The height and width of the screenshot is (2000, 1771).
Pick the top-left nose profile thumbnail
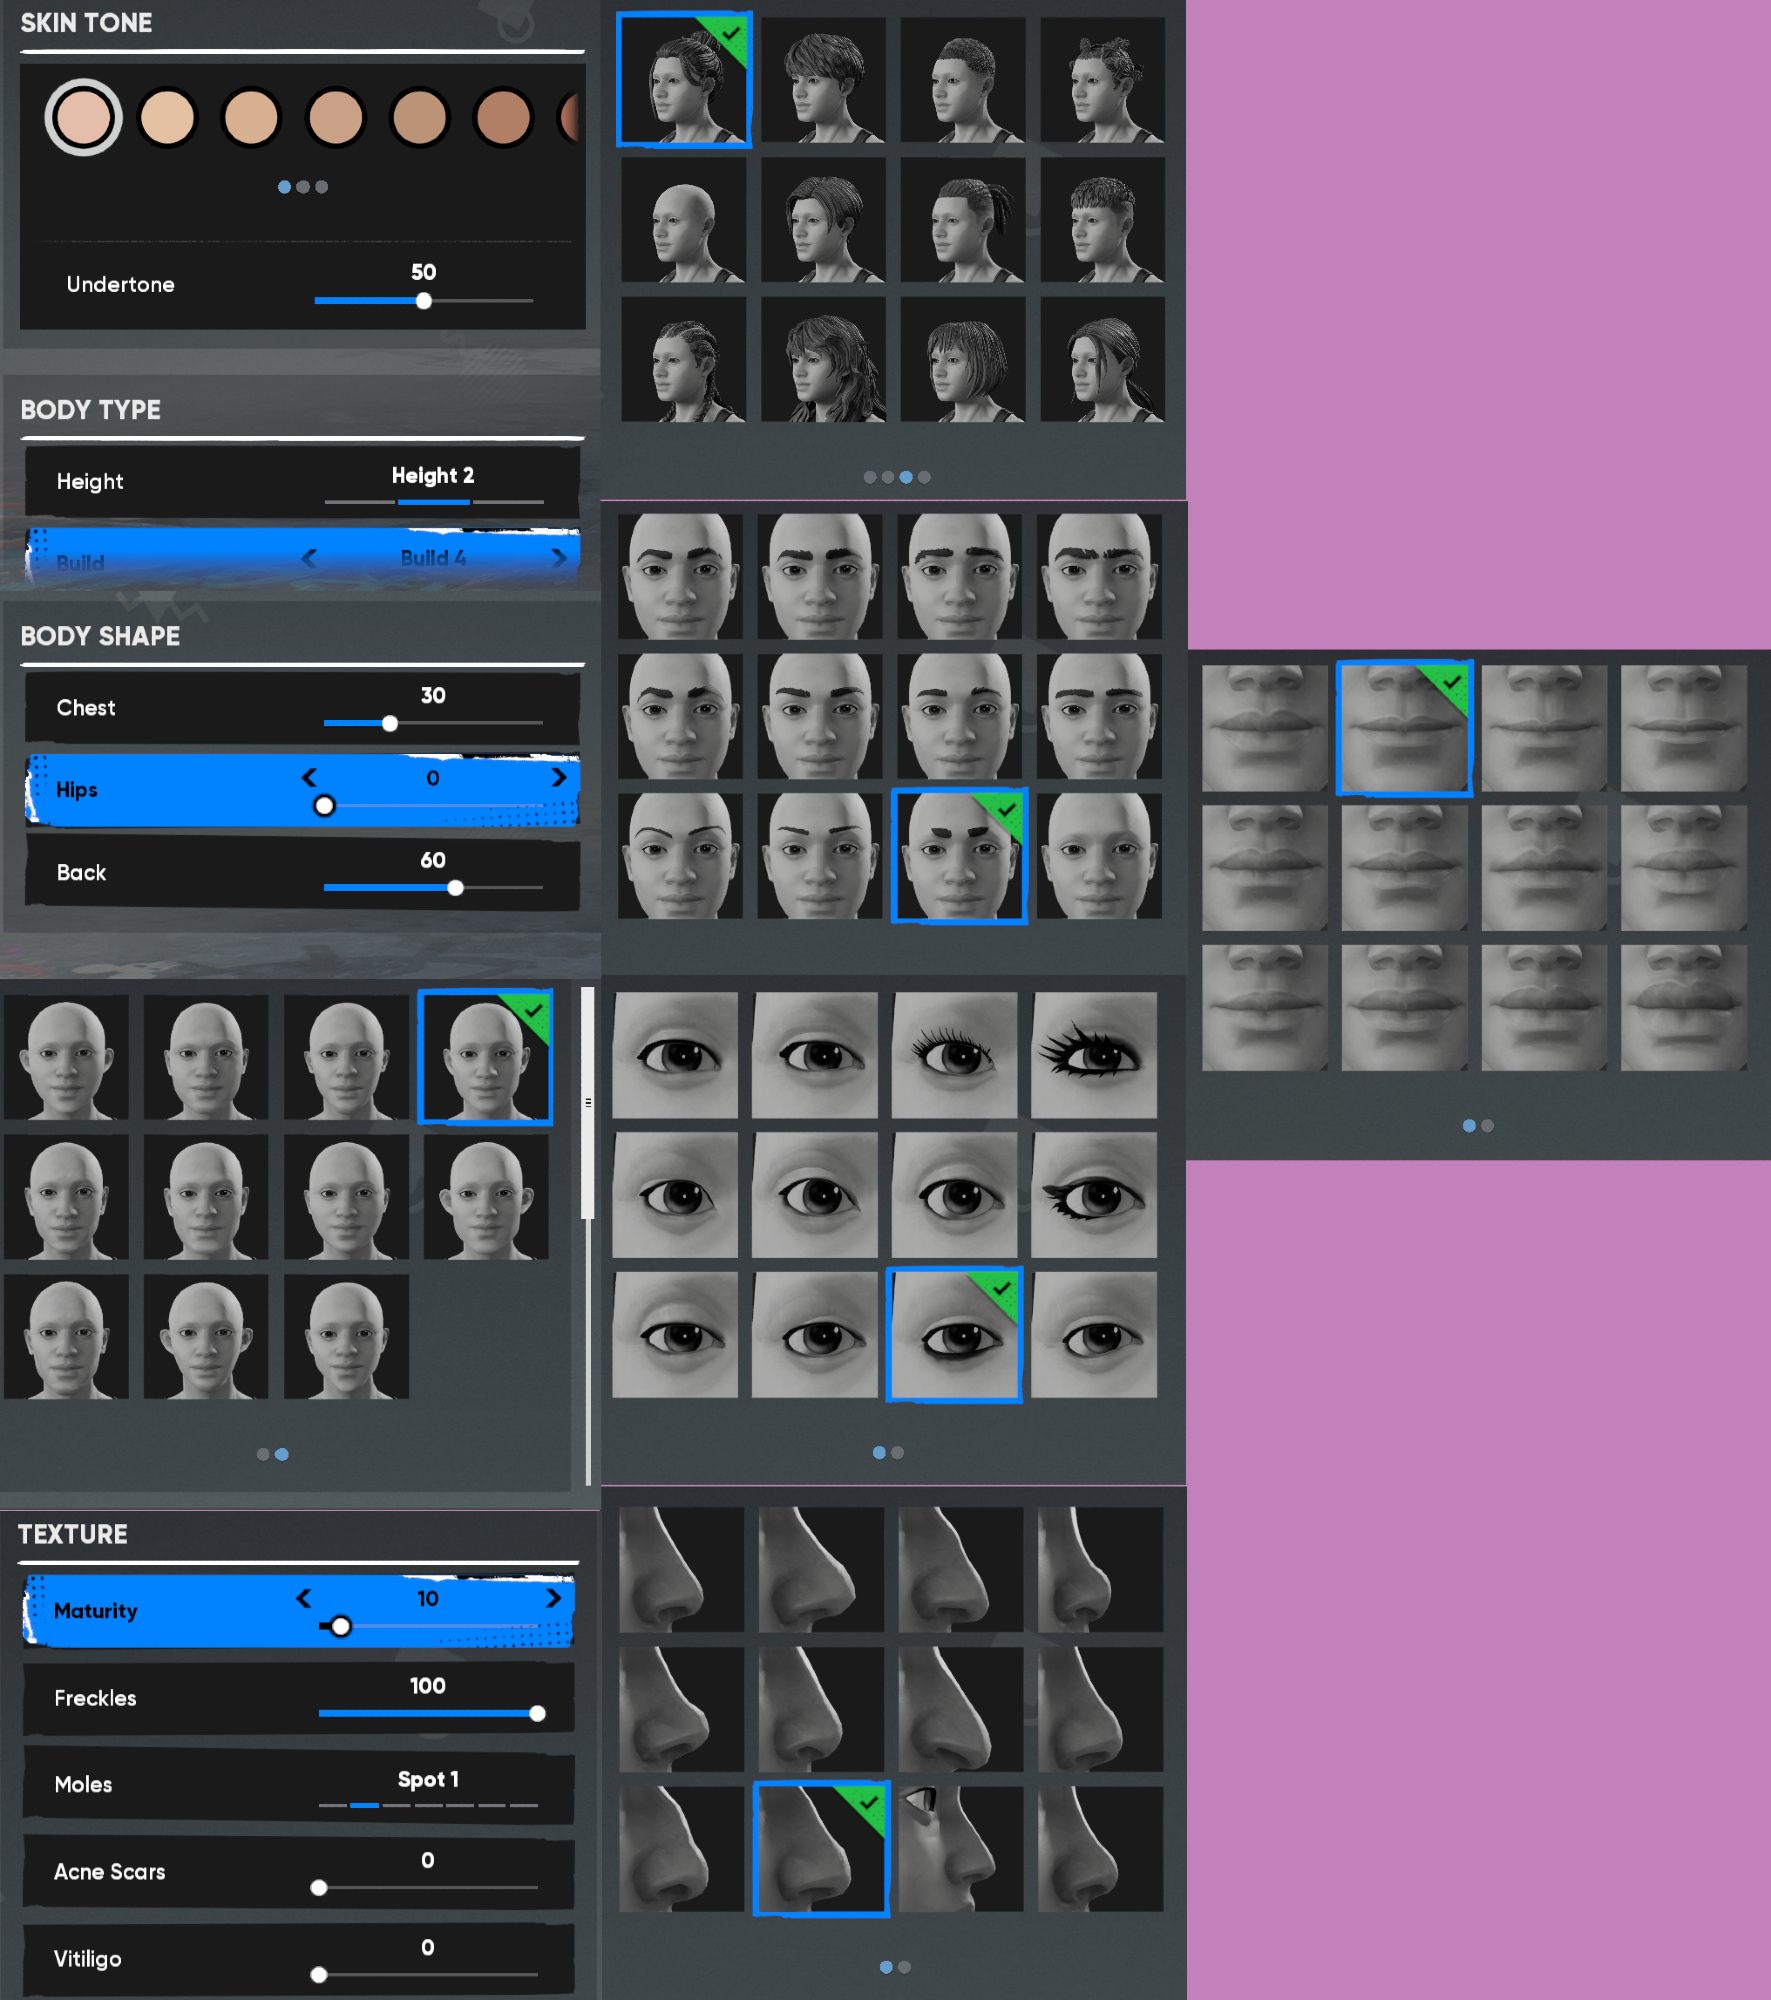pos(681,1570)
